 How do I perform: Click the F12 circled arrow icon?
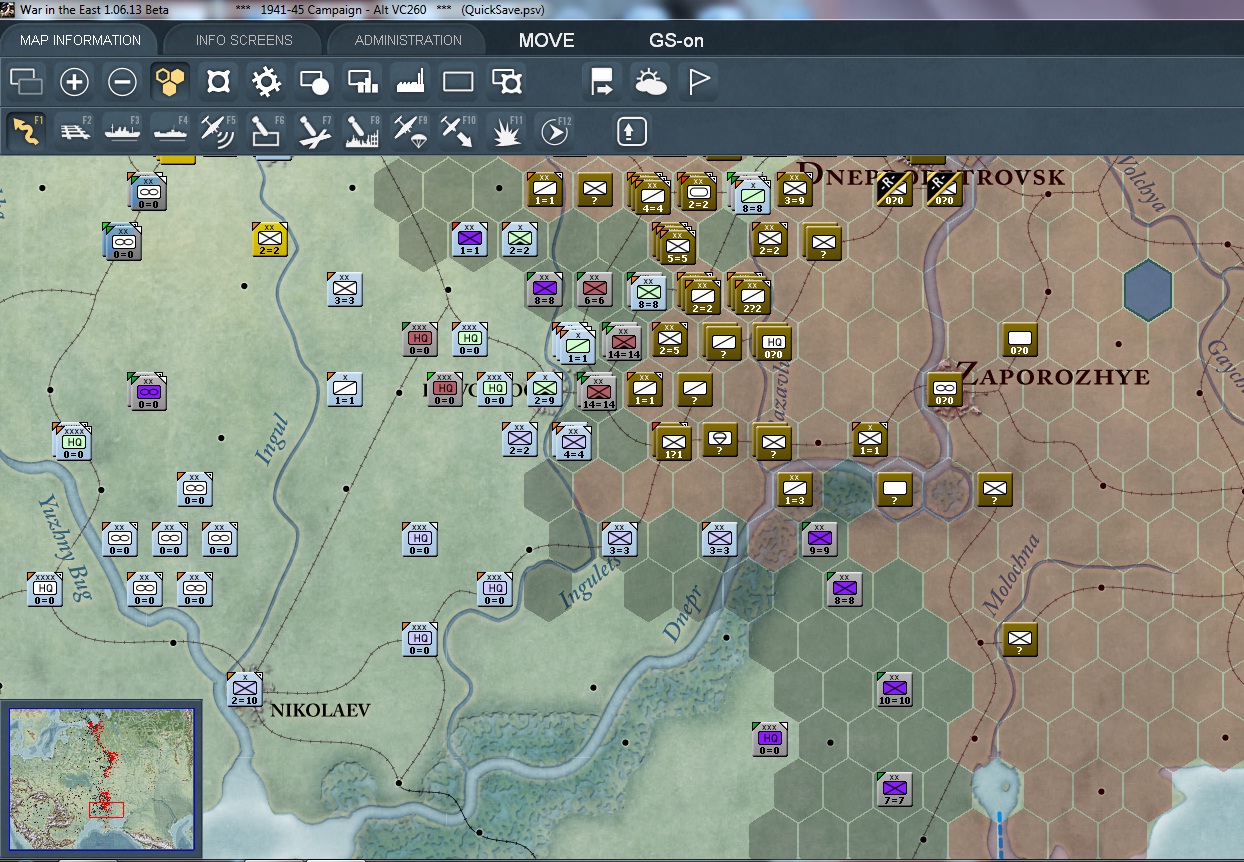(x=555, y=131)
